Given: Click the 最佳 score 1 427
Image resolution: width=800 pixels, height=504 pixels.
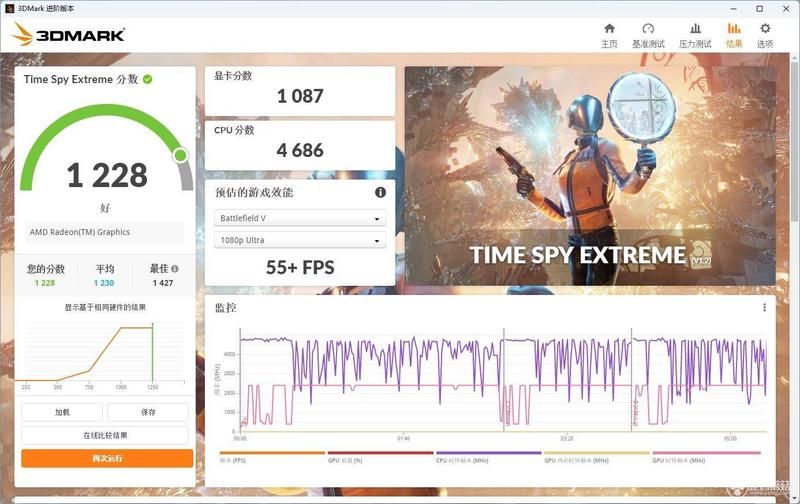Looking at the screenshot, I should [163, 283].
